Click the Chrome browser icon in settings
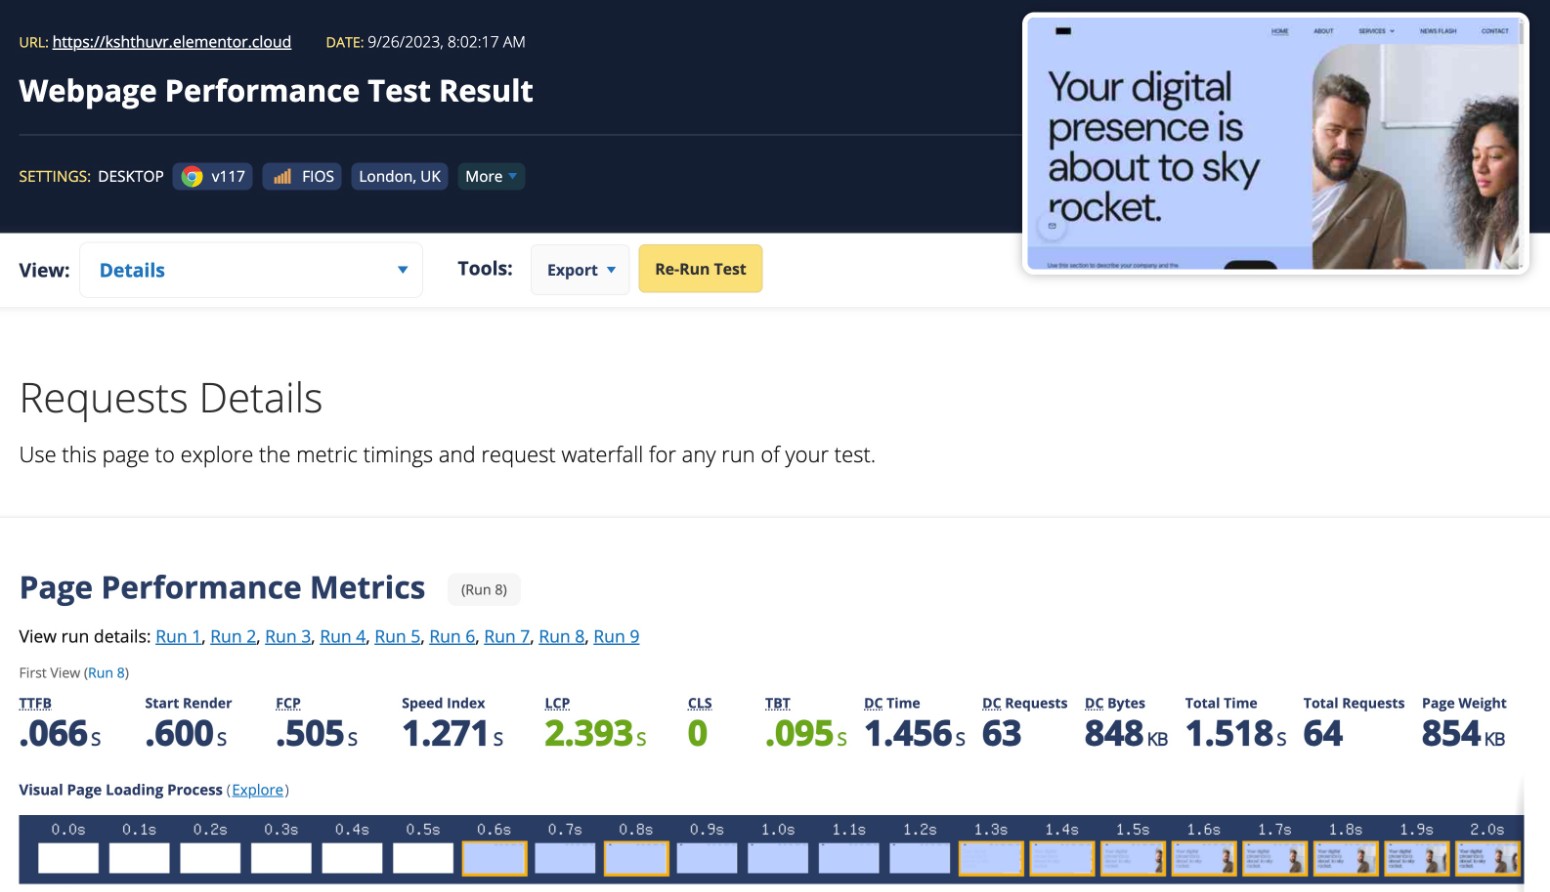 click(x=192, y=177)
